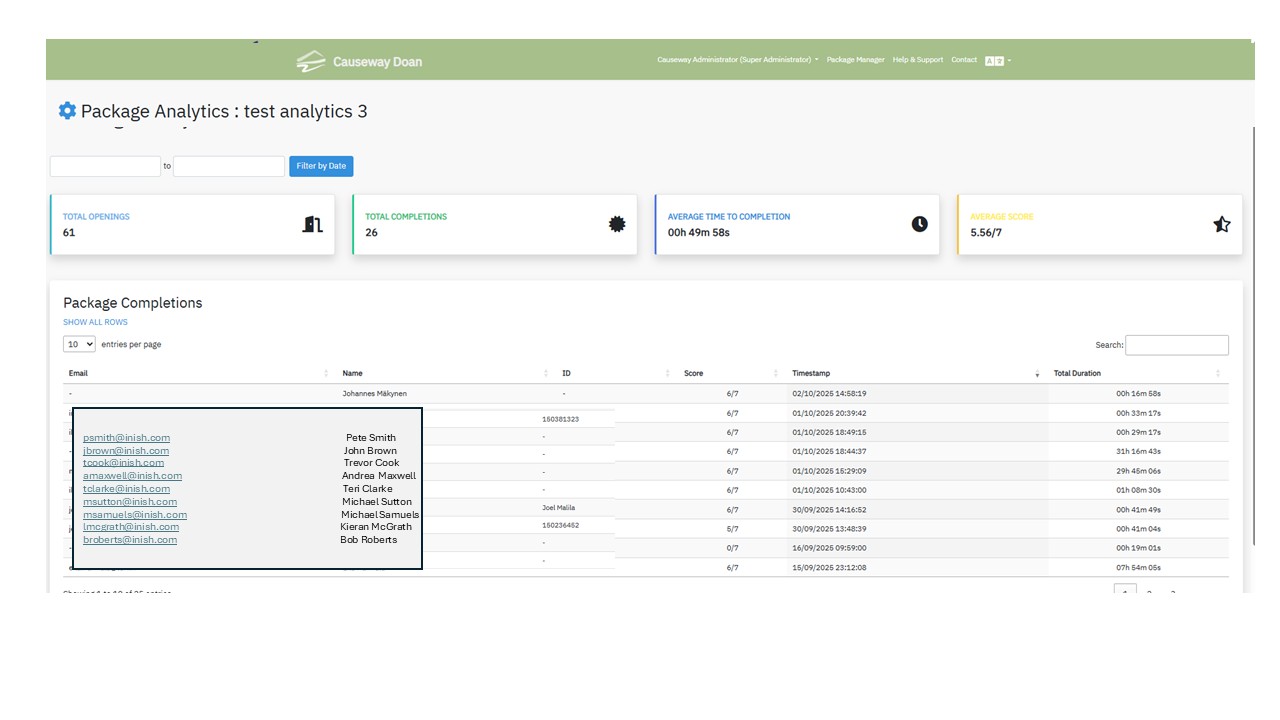
Task: Click the door icon on Total Openings card
Action: click(x=312, y=224)
